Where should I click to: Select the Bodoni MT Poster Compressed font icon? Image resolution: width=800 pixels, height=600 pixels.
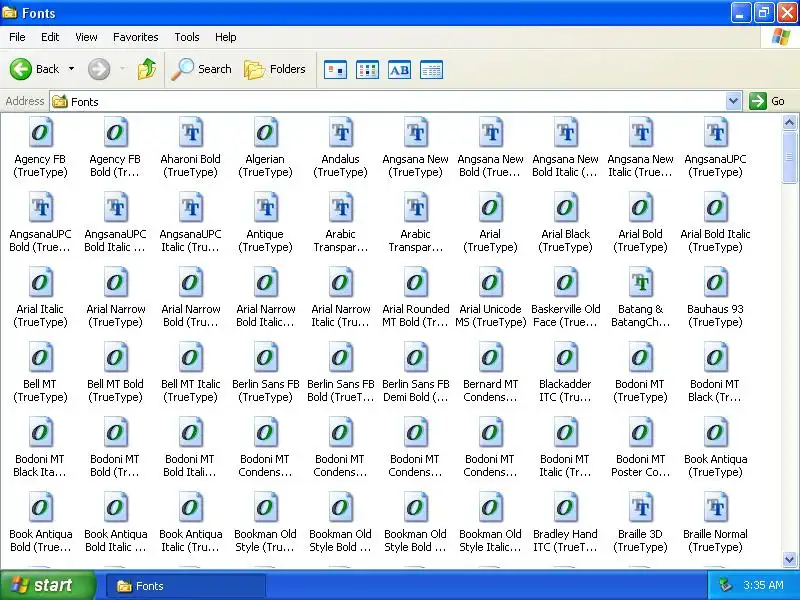click(x=640, y=433)
